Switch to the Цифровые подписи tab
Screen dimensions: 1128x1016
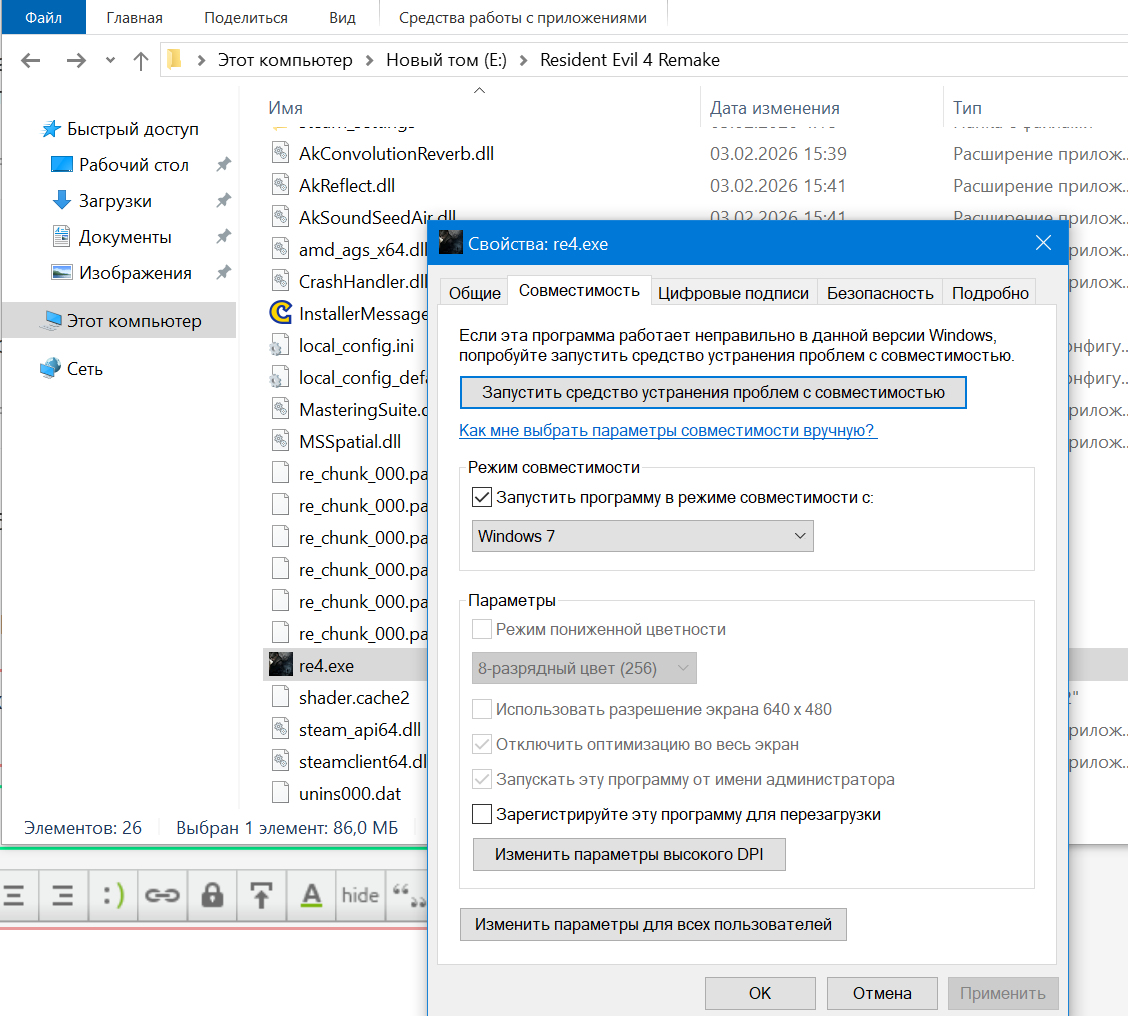click(733, 293)
